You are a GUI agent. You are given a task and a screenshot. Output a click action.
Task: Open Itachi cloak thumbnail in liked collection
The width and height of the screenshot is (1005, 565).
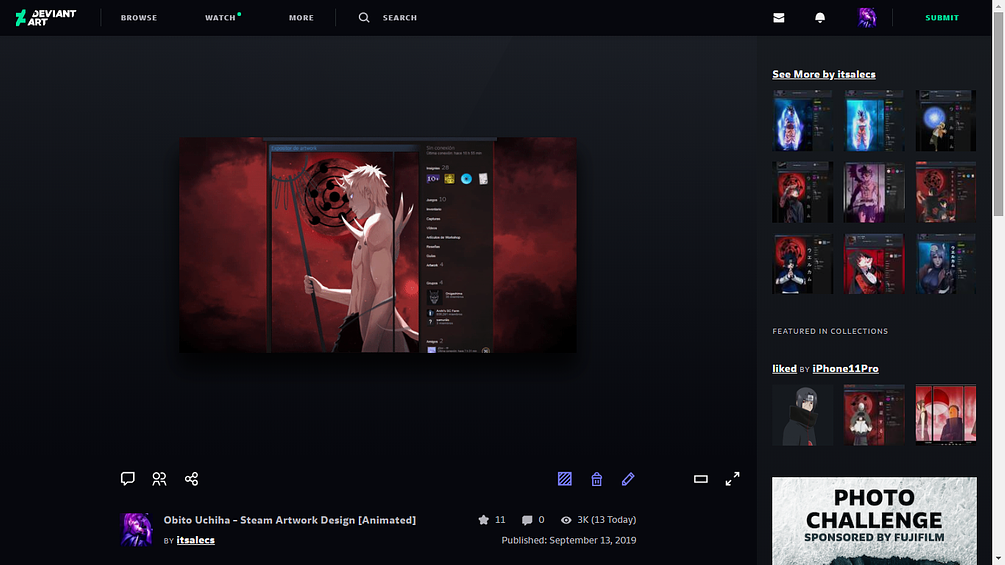point(802,415)
